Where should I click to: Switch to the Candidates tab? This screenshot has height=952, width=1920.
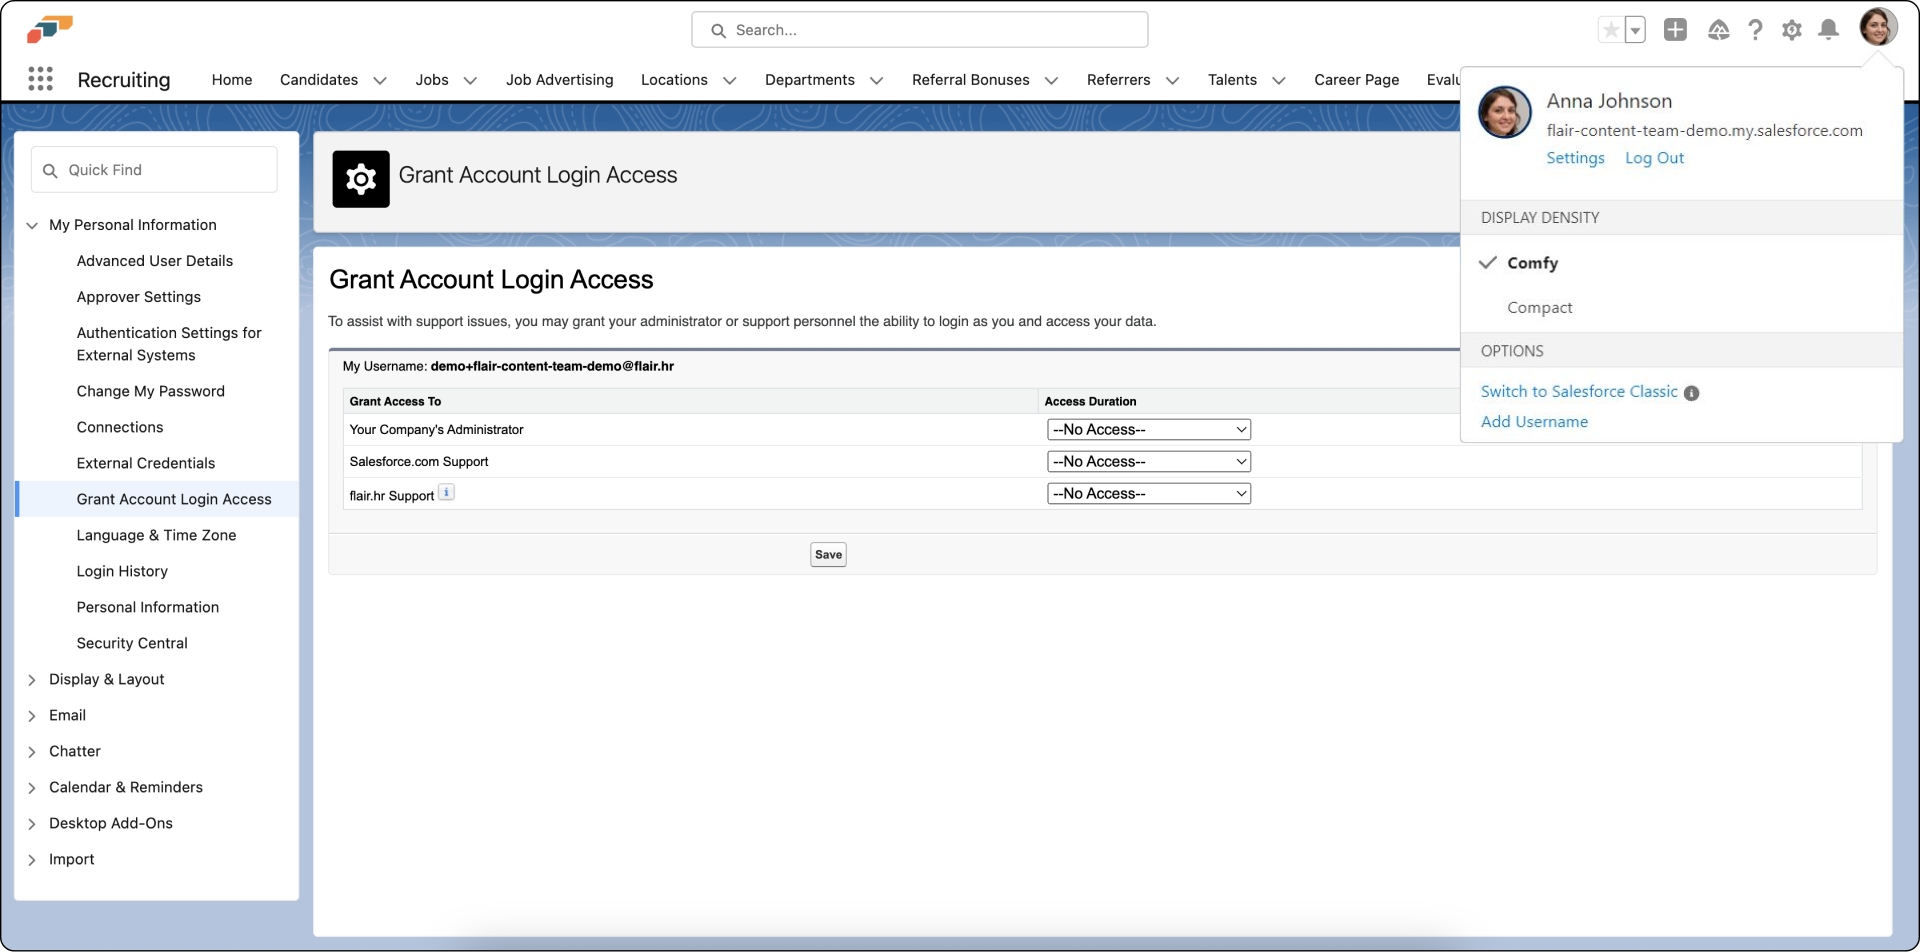point(318,80)
